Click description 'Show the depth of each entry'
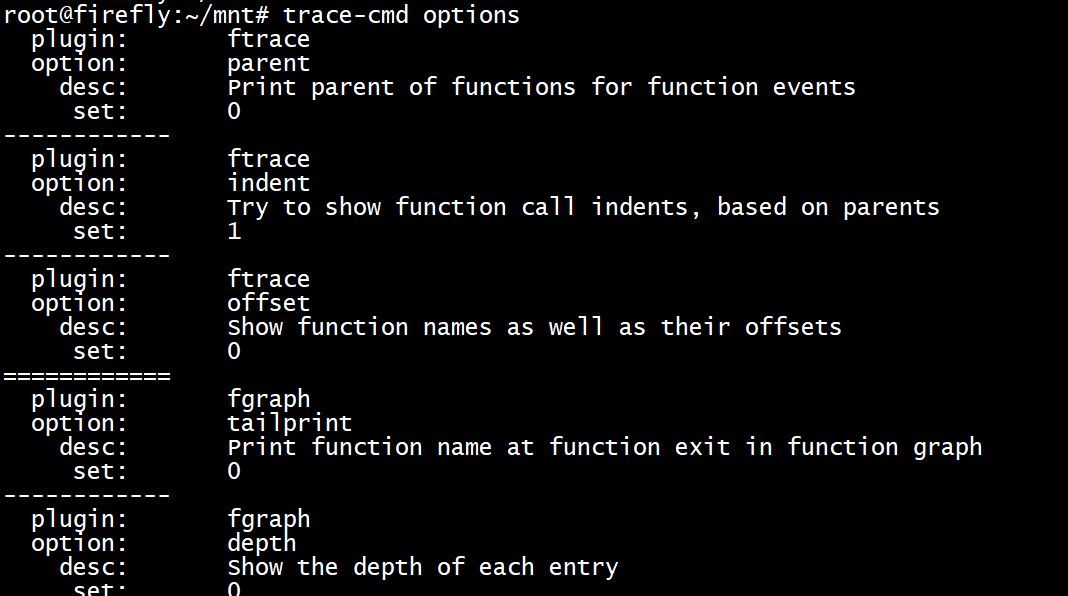The height and width of the screenshot is (596, 1068). click(422, 567)
